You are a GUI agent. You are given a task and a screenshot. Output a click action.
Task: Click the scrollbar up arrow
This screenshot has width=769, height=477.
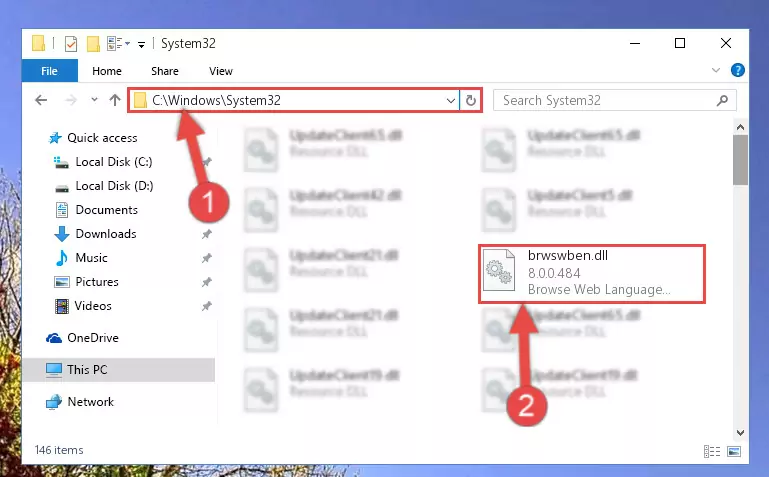pos(740,127)
